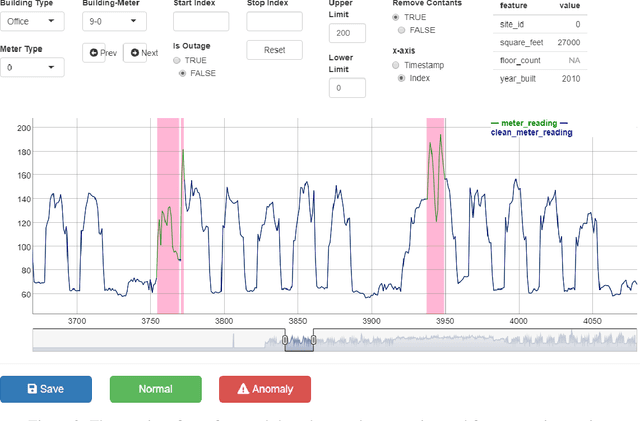640x421 pixels.
Task: Mark the selection as Anomaly
Action: click(x=264, y=388)
